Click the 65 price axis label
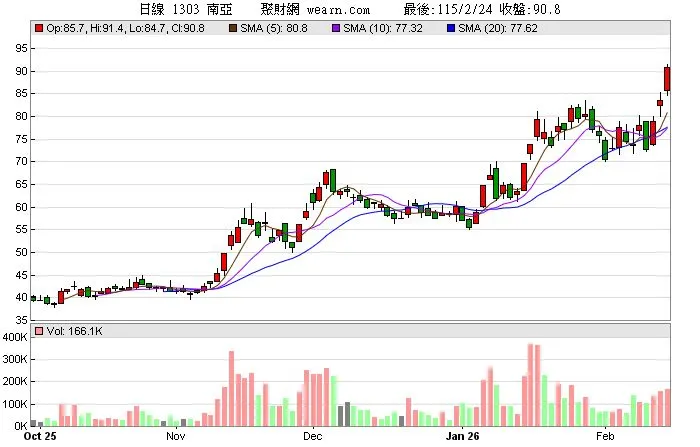Screen dimensions: 700x447 (x=21, y=184)
